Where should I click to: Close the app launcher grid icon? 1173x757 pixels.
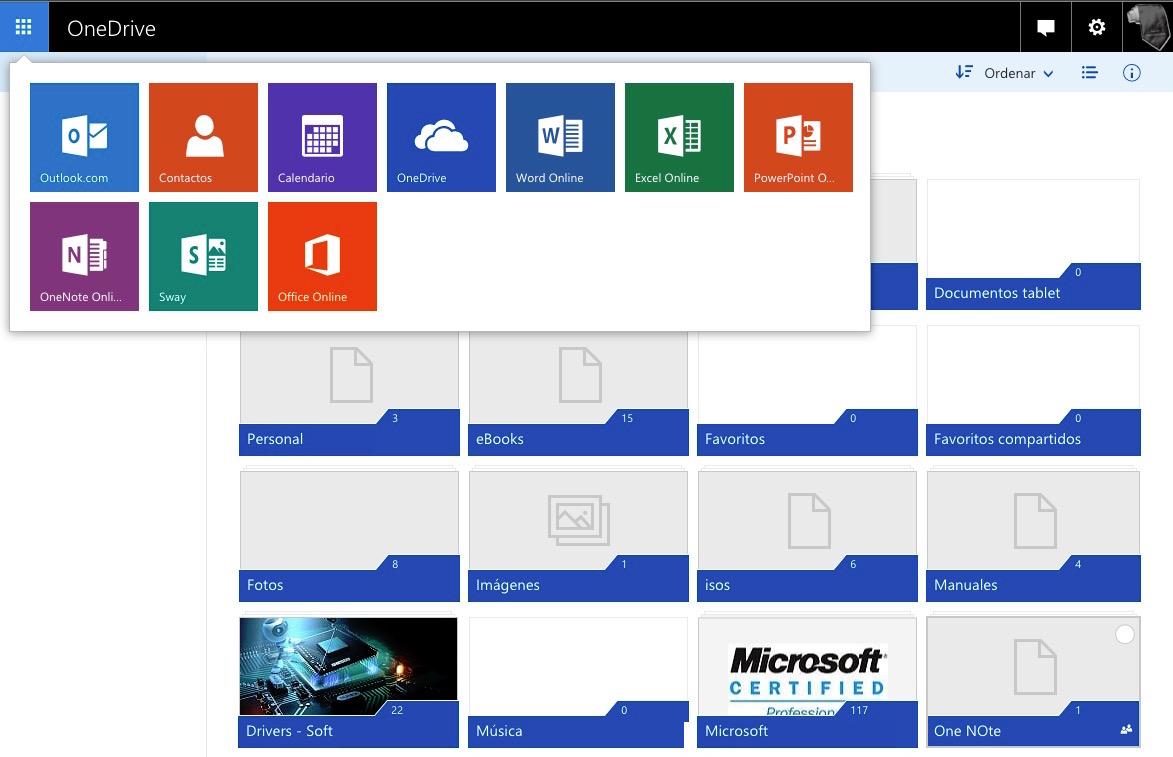tap(24, 27)
